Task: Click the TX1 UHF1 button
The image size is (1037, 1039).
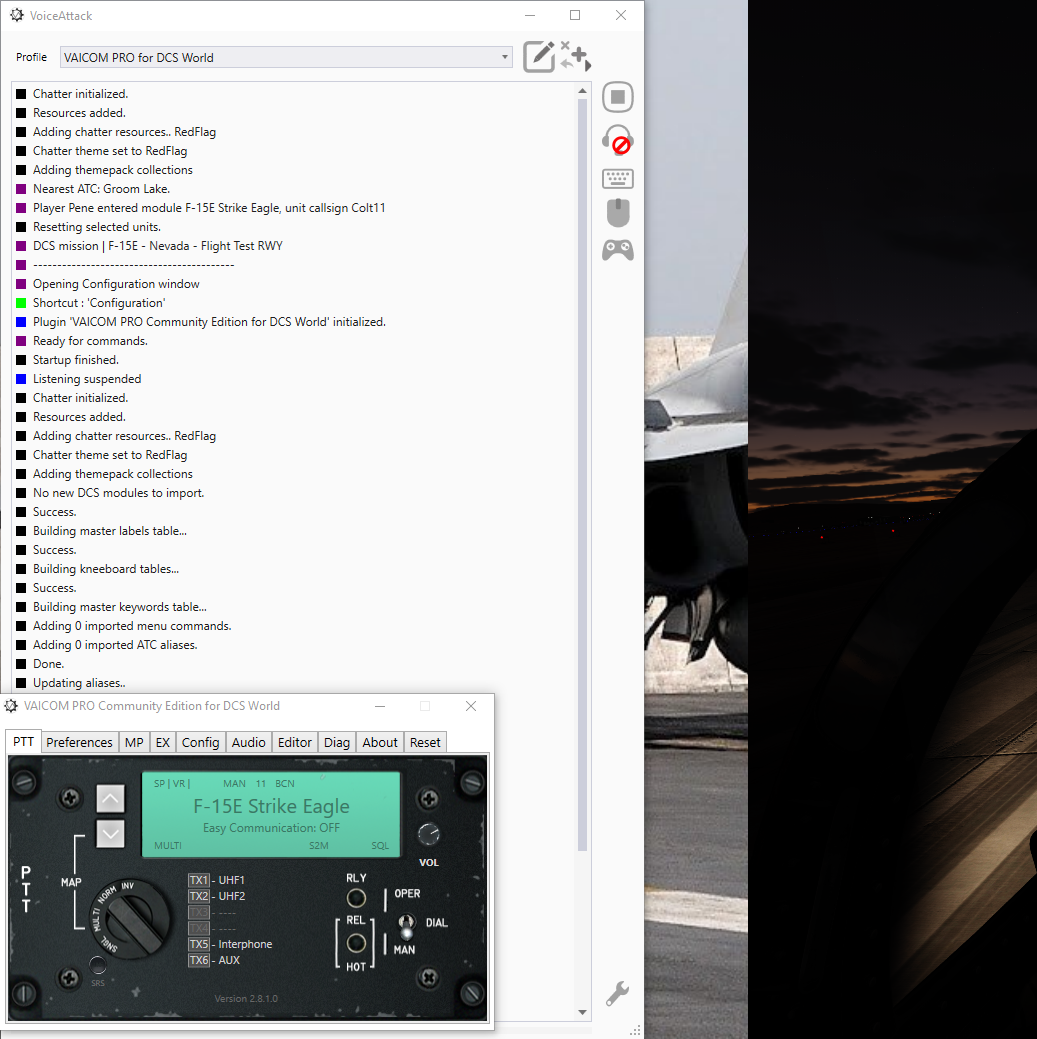Action: (x=199, y=880)
